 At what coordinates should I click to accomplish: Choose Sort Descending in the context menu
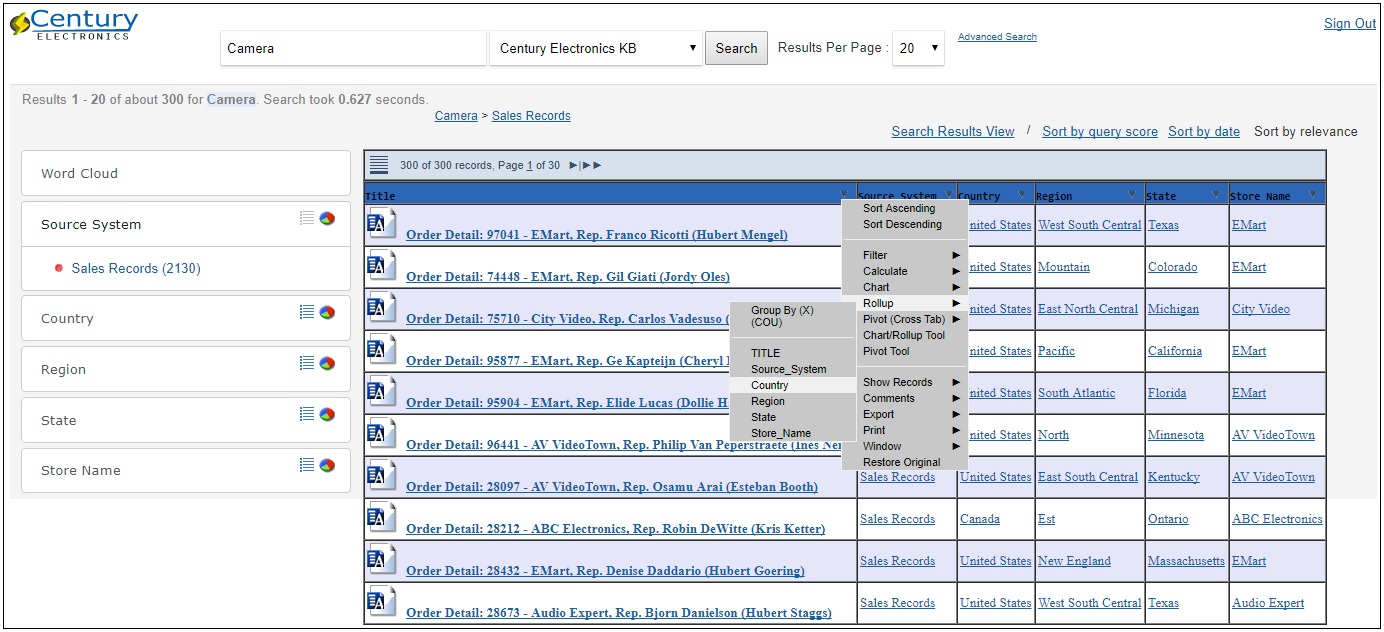[x=902, y=224]
